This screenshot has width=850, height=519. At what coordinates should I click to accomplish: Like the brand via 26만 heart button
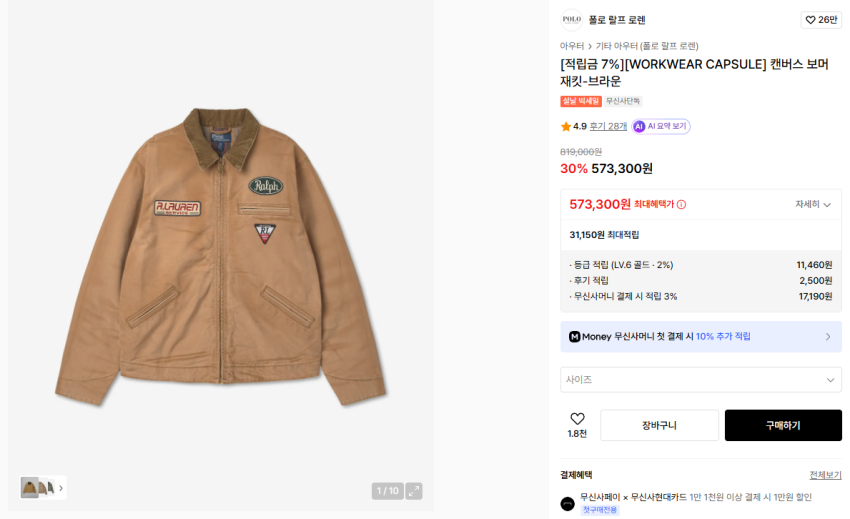pos(821,20)
